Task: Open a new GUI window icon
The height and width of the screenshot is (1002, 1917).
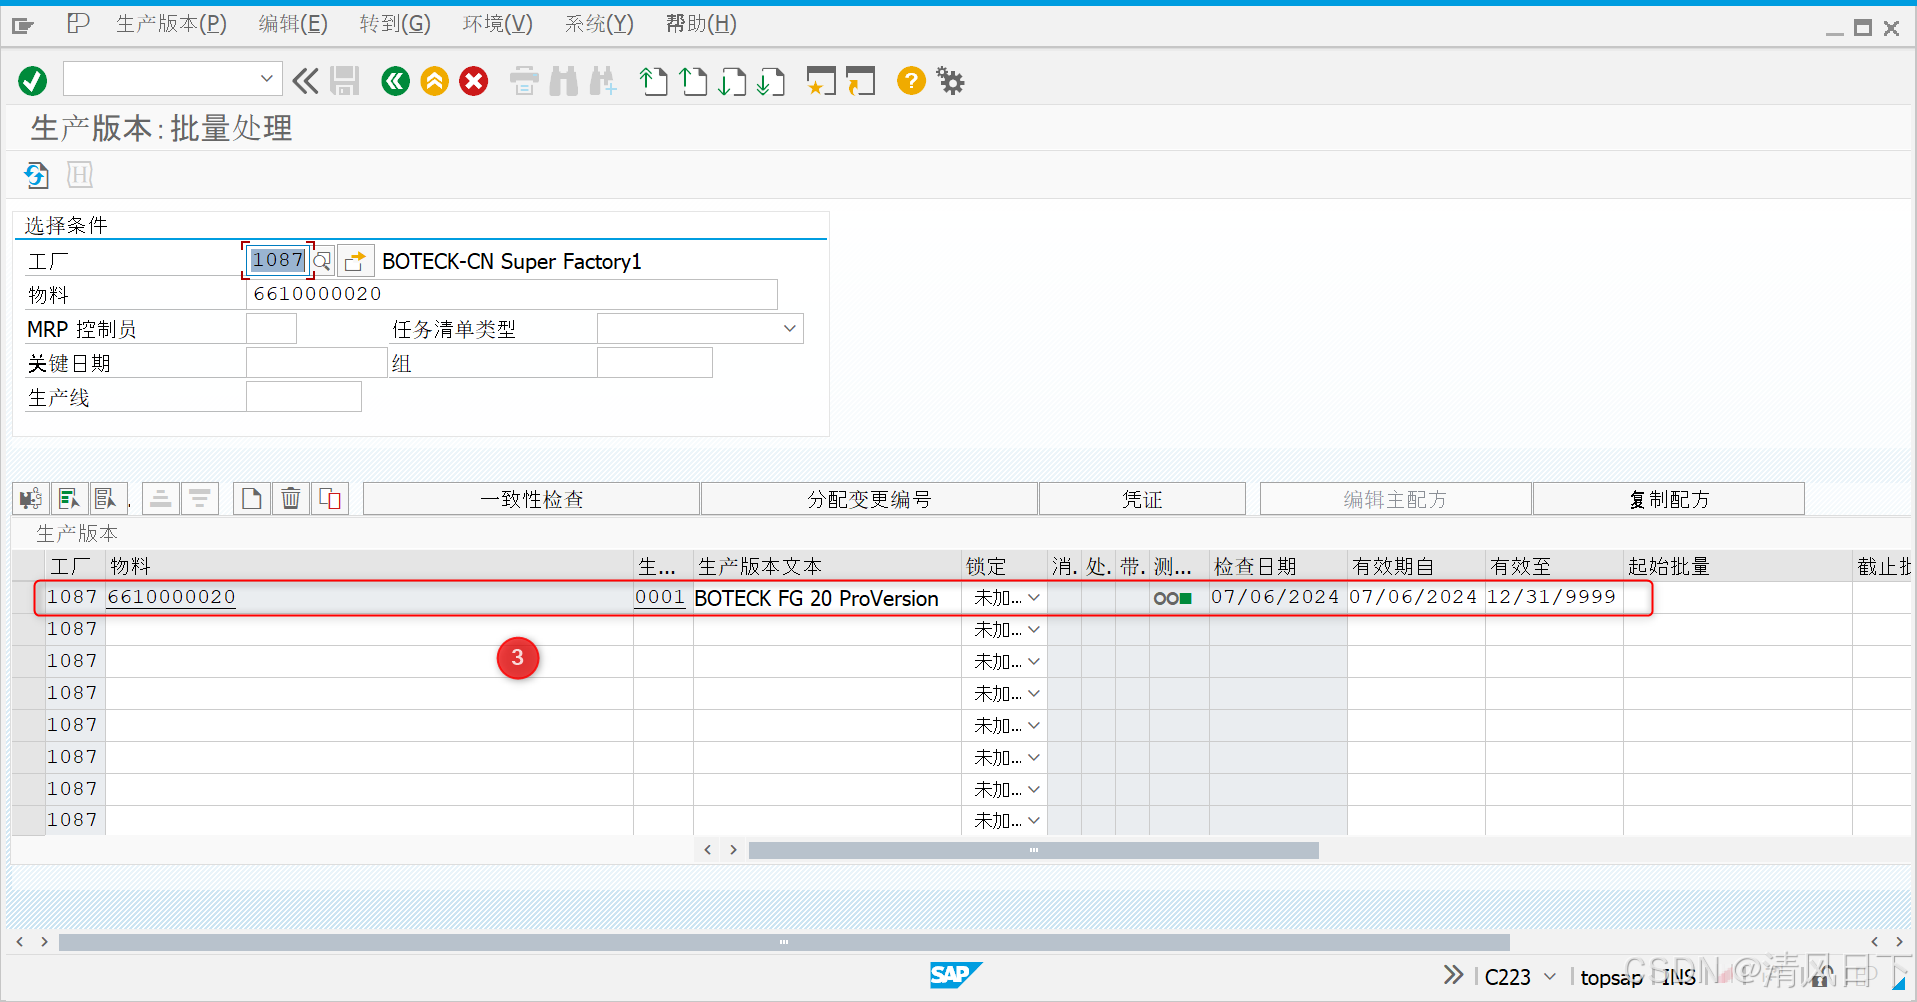Action: pos(821,81)
